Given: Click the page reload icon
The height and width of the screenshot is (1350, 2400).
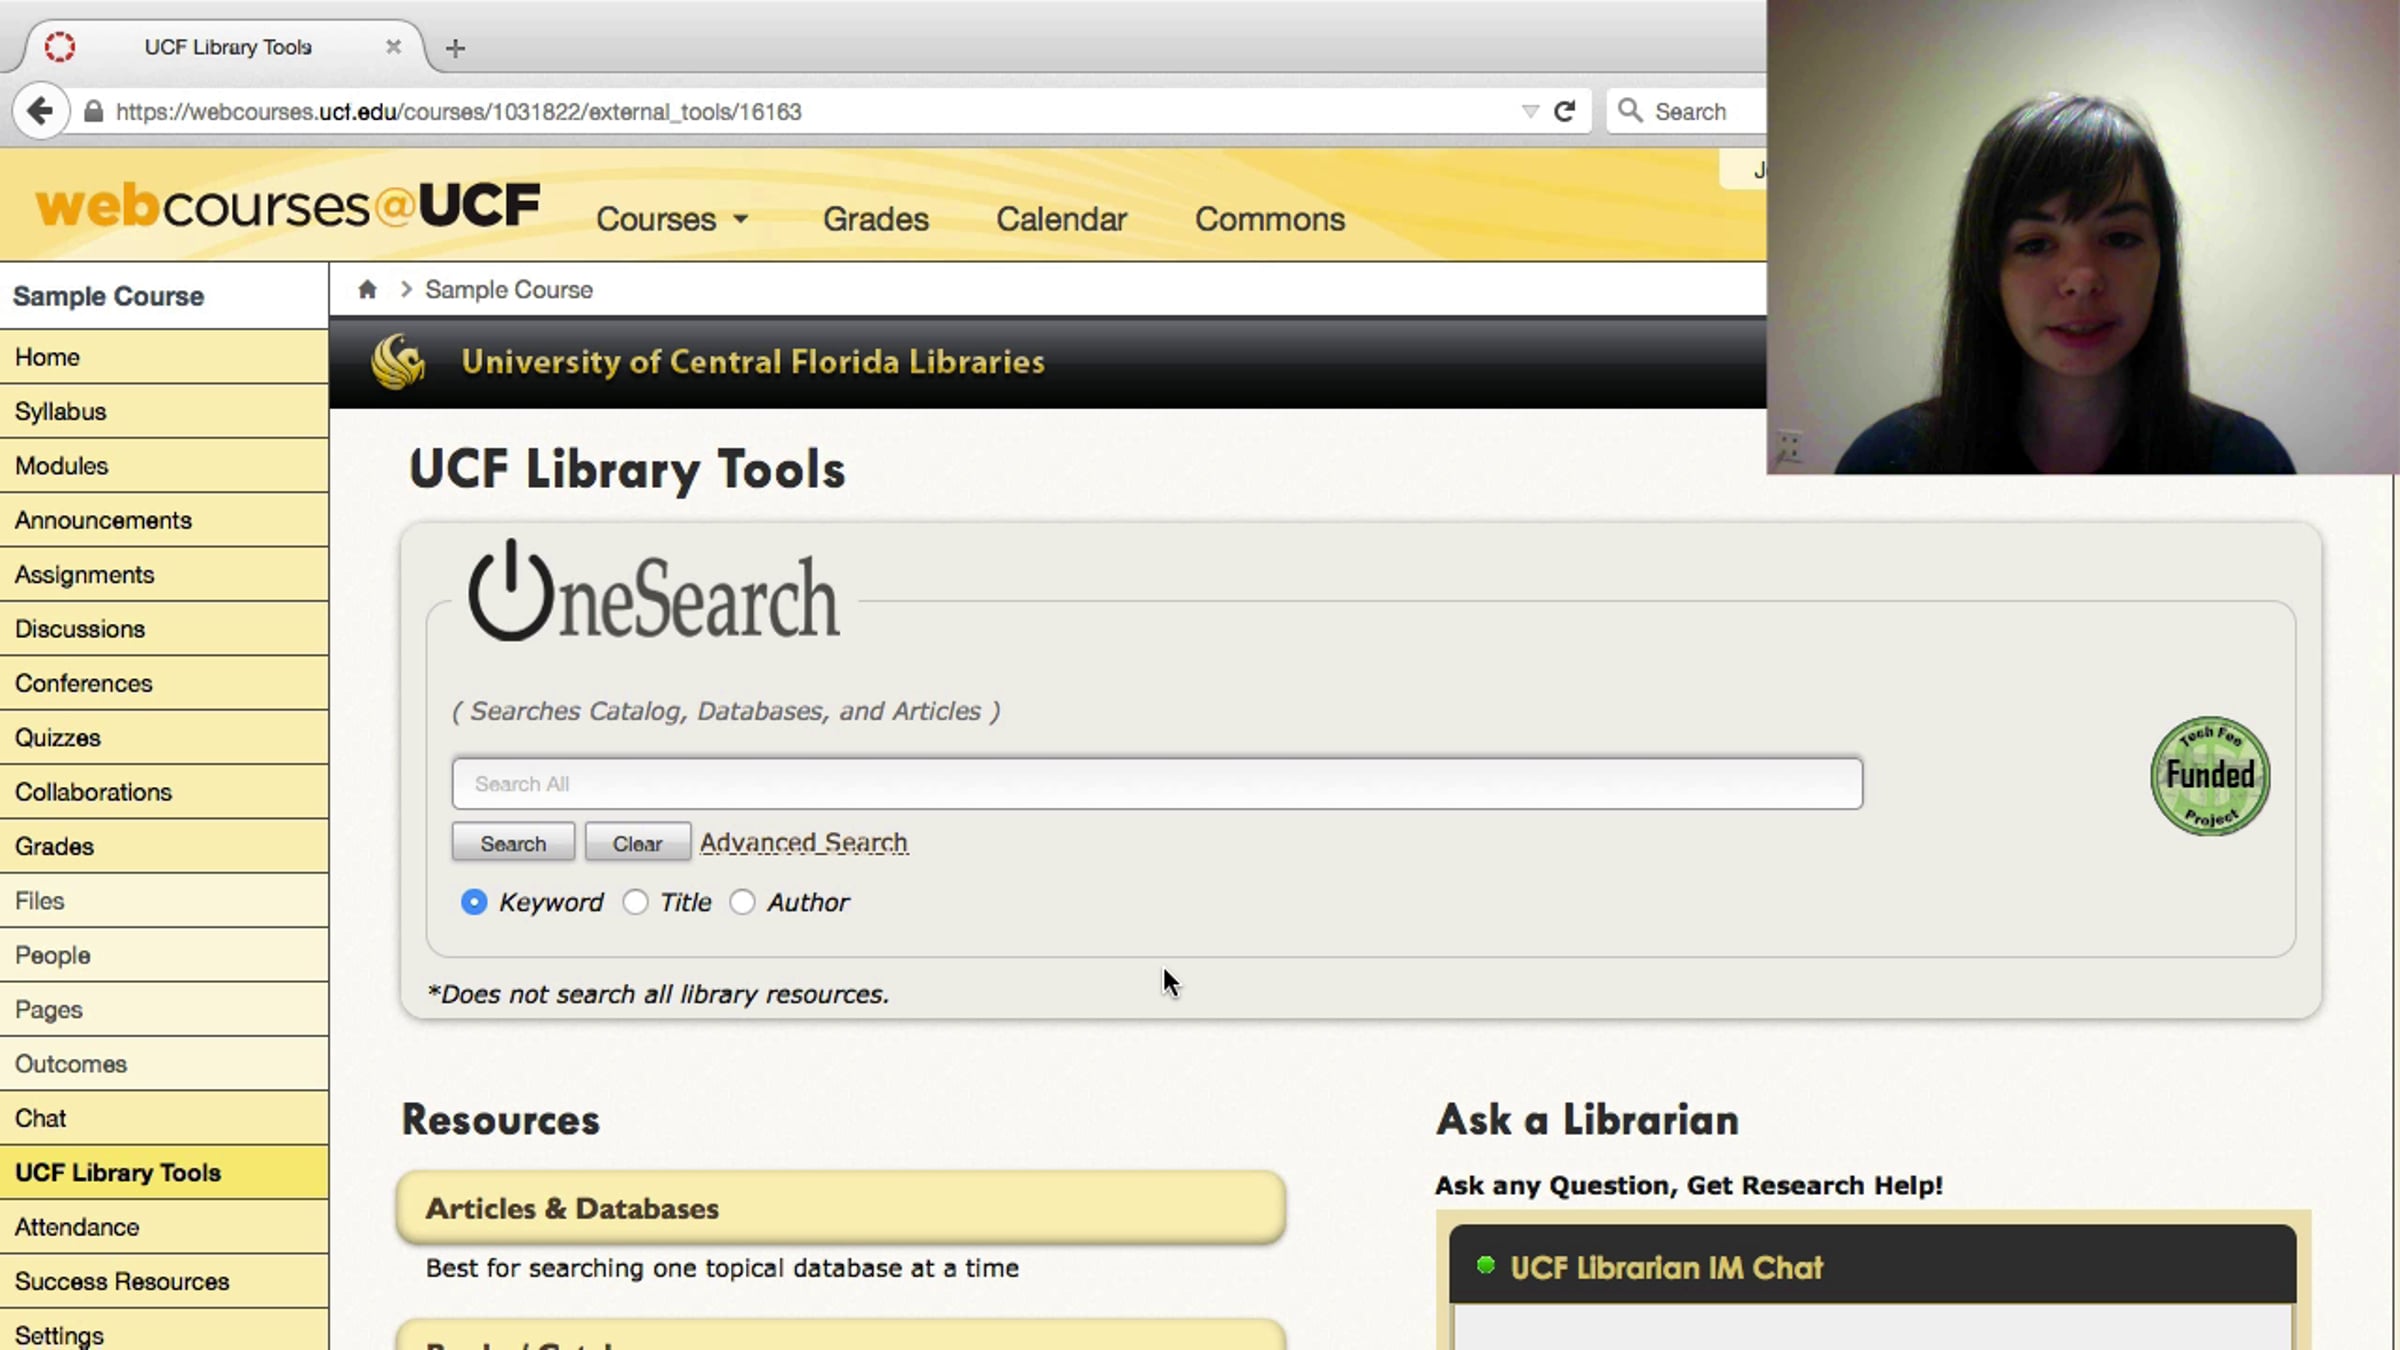Looking at the screenshot, I should pyautogui.click(x=1565, y=111).
